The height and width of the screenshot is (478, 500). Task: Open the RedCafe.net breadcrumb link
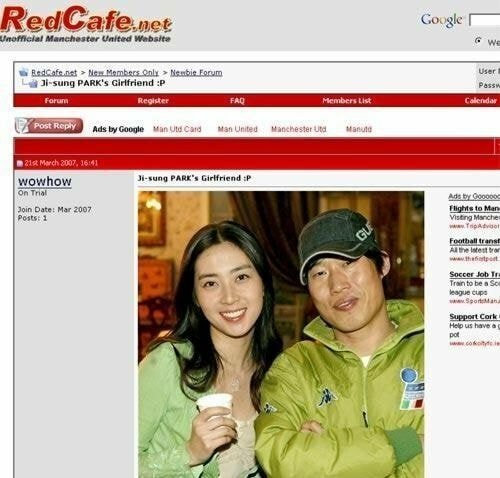pyautogui.click(x=54, y=73)
